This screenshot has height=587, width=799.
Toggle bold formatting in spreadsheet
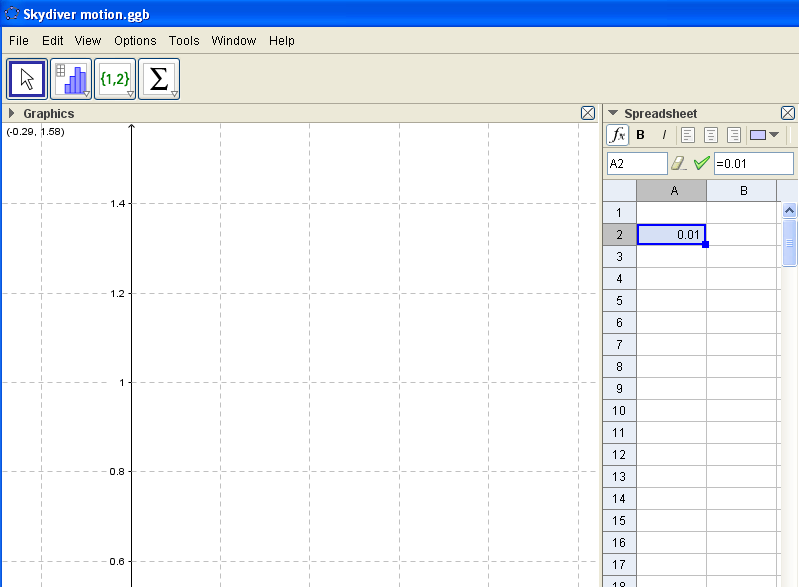(641, 135)
